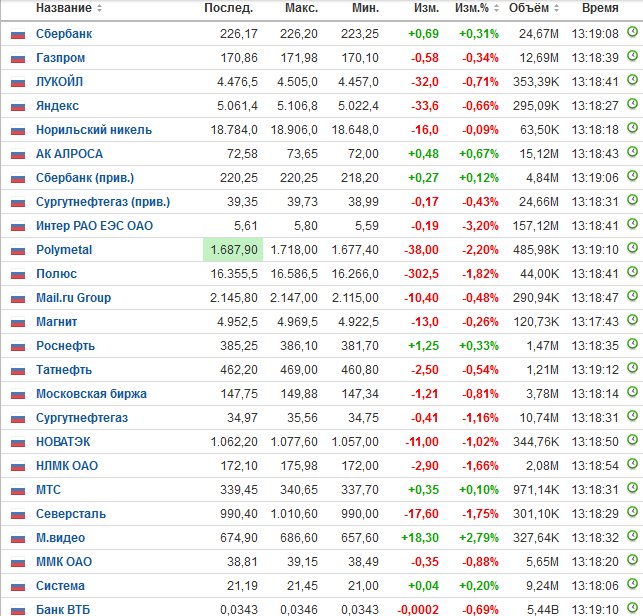Open the Сбербанк stock link
The image size is (643, 616).
point(64,34)
